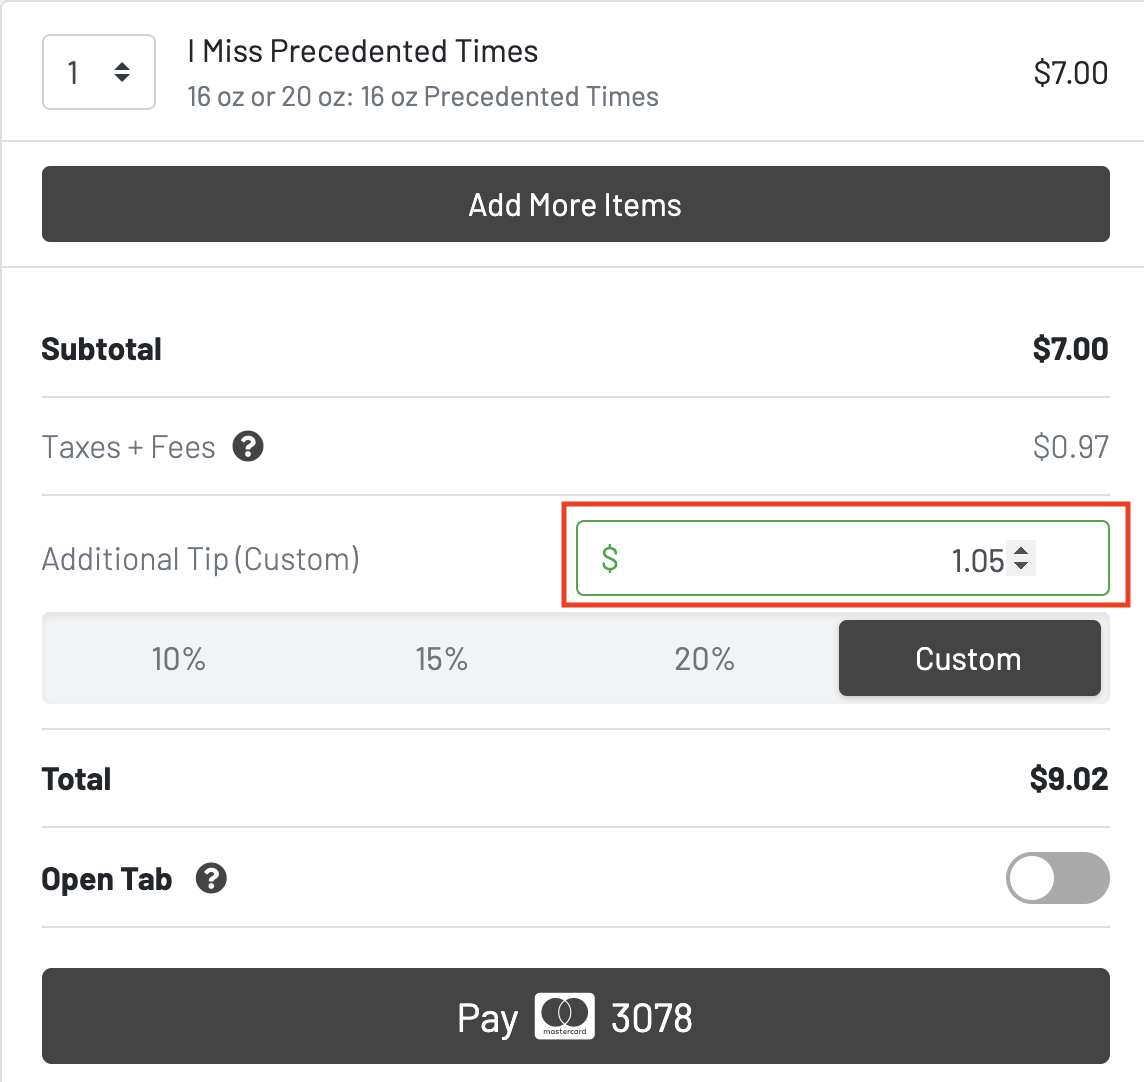Image resolution: width=1144 pixels, height=1082 pixels.
Task: Enable the Open Tab switch
Action: [x=1057, y=879]
